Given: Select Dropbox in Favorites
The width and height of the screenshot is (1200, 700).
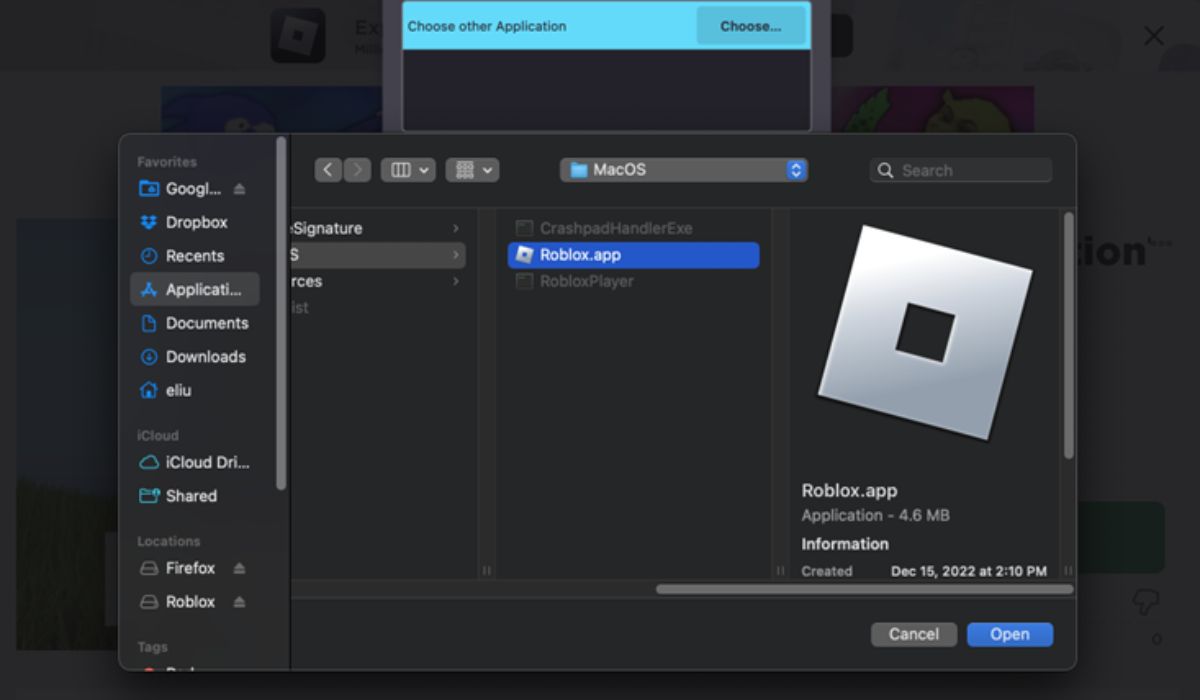Looking at the screenshot, I should pos(195,222).
